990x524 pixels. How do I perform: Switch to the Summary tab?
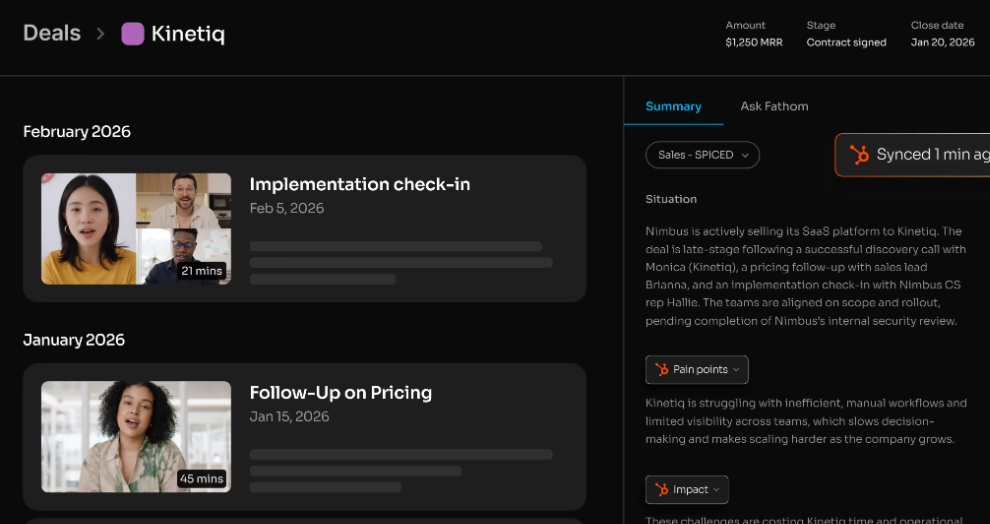pyautogui.click(x=673, y=106)
